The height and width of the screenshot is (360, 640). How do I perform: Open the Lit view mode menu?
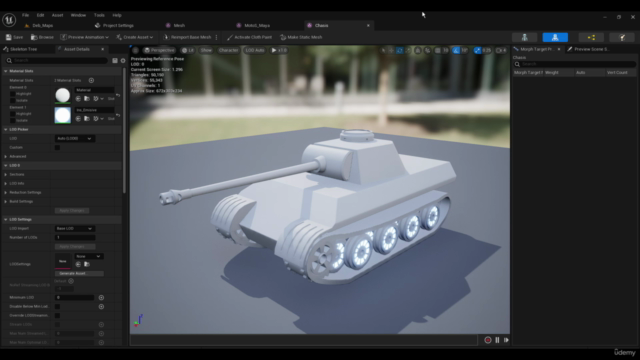click(188, 50)
